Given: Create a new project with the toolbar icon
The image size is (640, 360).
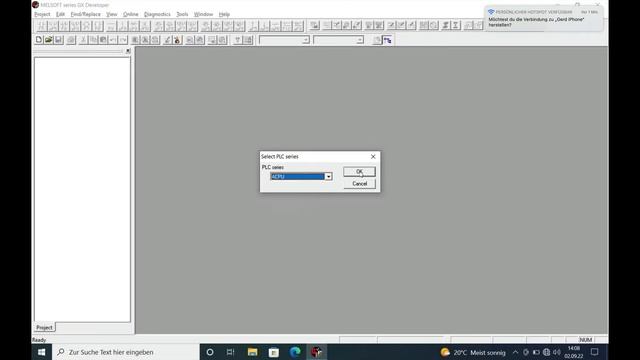Looking at the screenshot, I should click(39, 40).
